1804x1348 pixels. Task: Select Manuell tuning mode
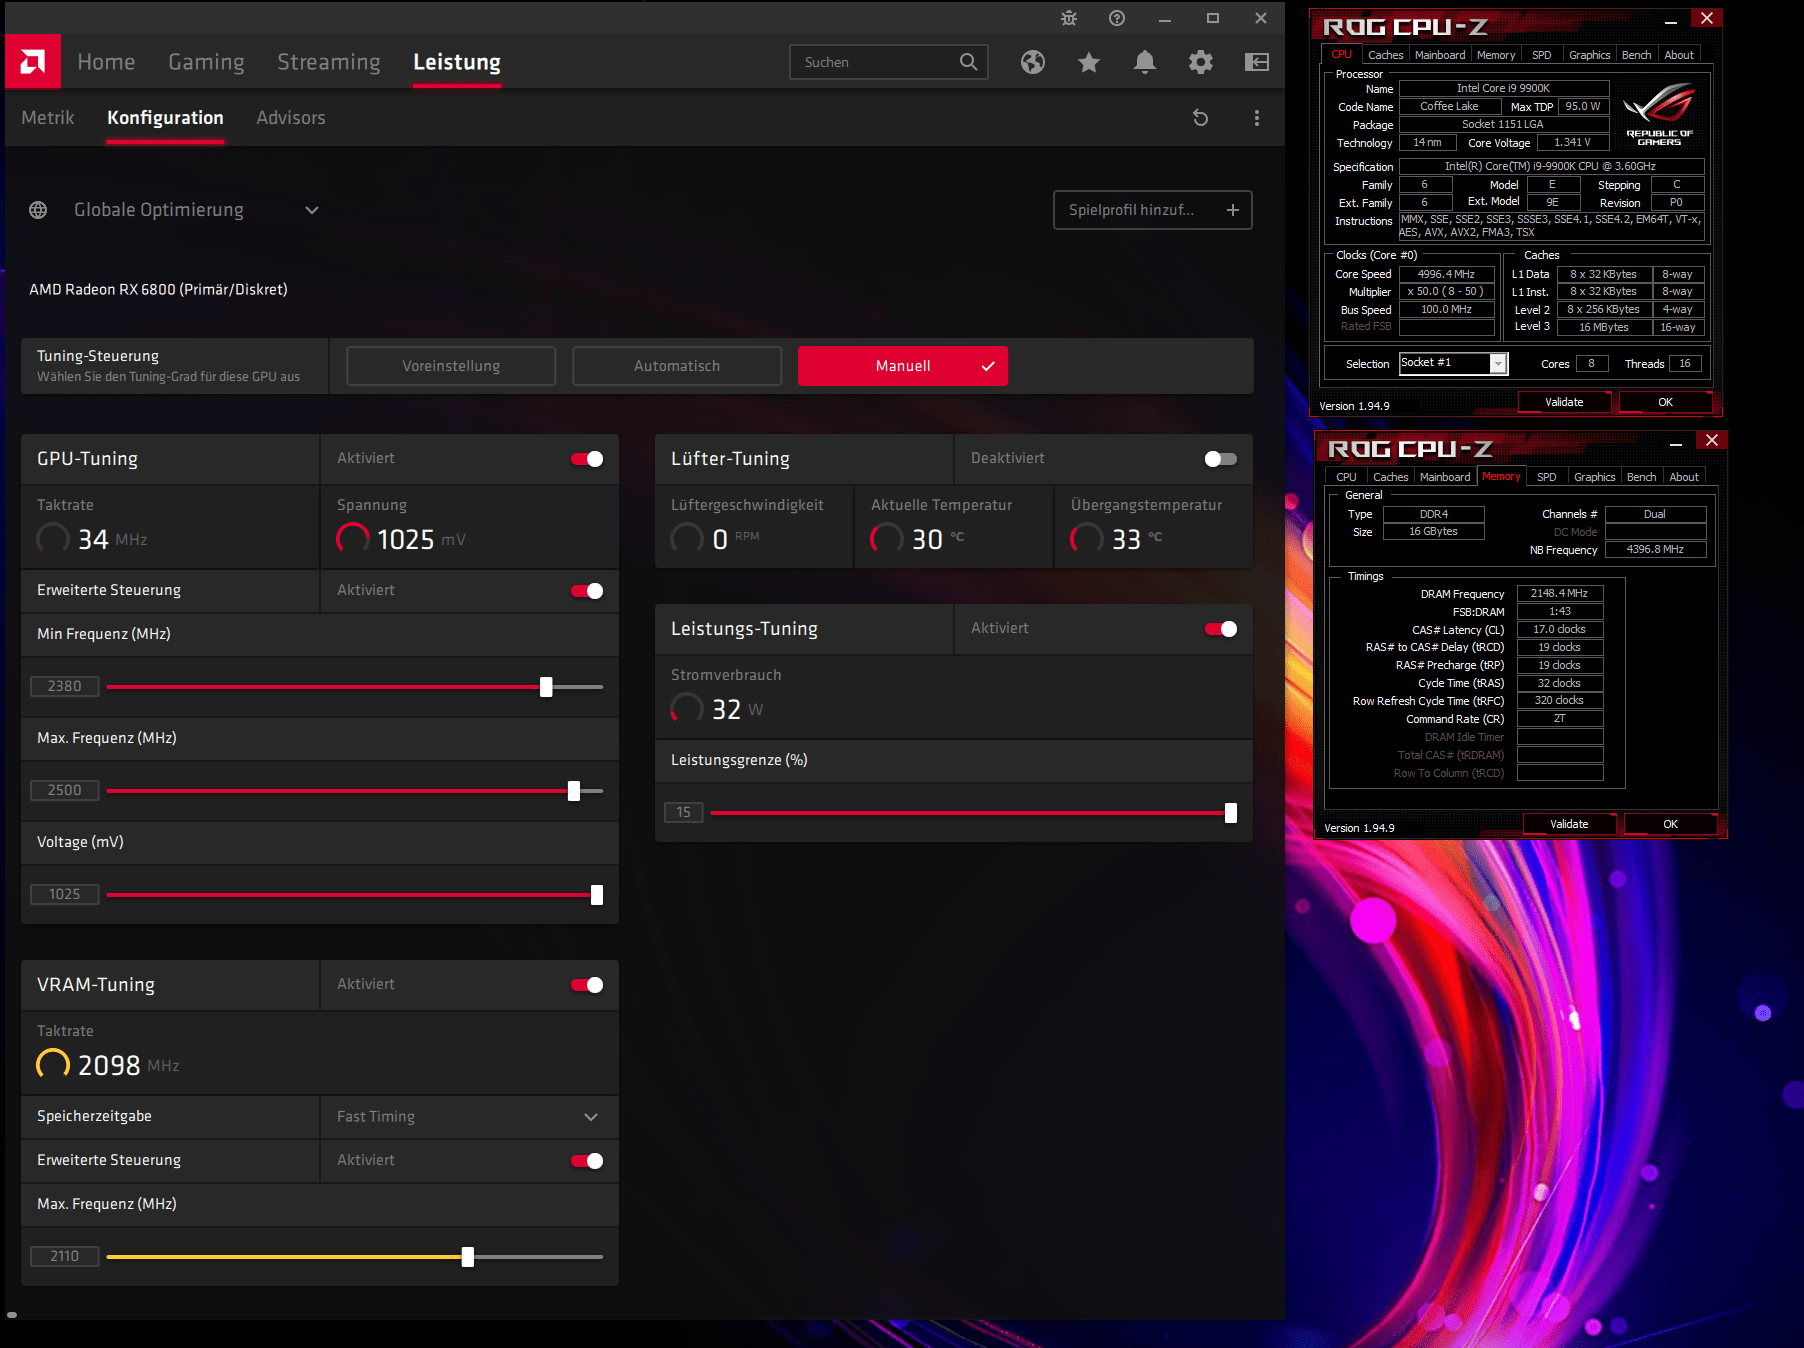click(903, 366)
